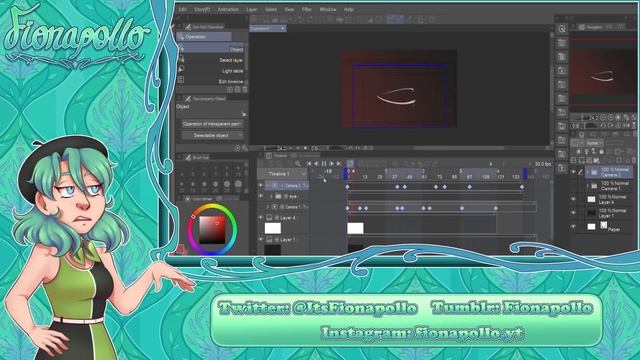Close the open canvas document tab
Viewport: 640px width, 360px height.
click(x=282, y=28)
